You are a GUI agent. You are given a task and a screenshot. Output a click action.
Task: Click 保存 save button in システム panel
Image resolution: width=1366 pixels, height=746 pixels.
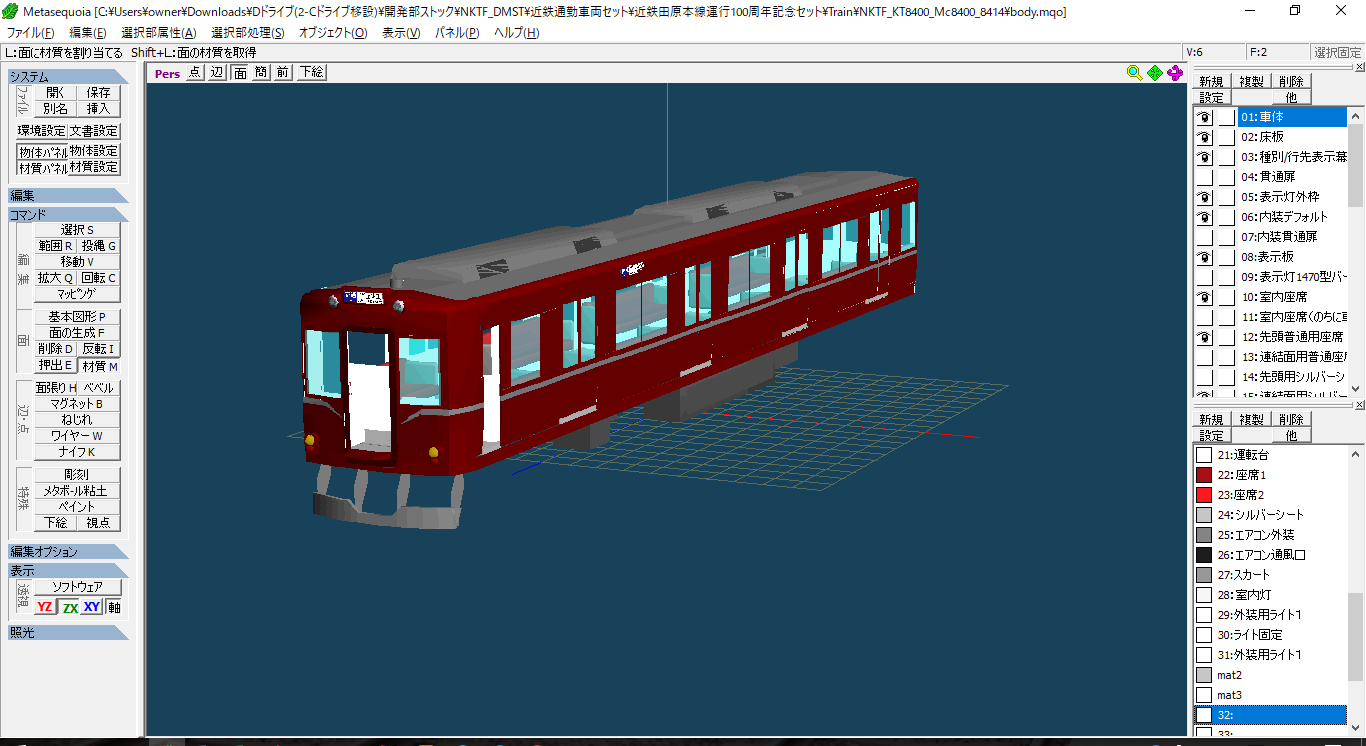coord(99,93)
